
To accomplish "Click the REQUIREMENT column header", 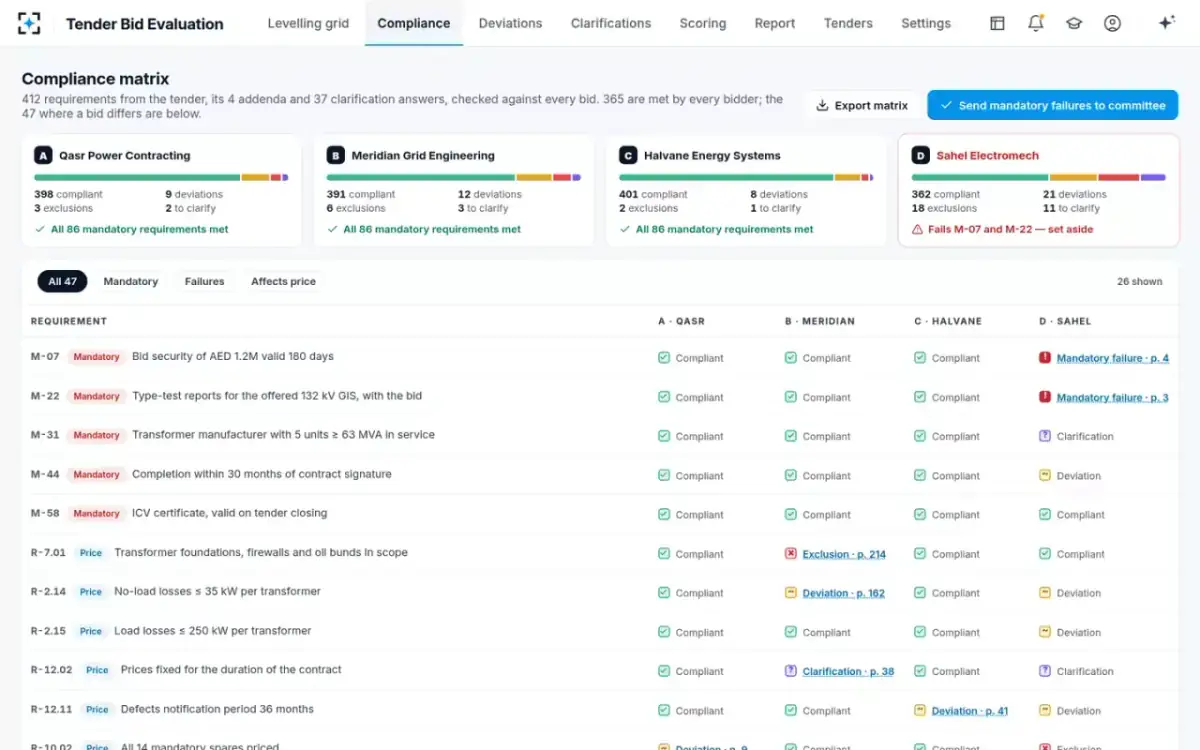I will click(x=69, y=321).
